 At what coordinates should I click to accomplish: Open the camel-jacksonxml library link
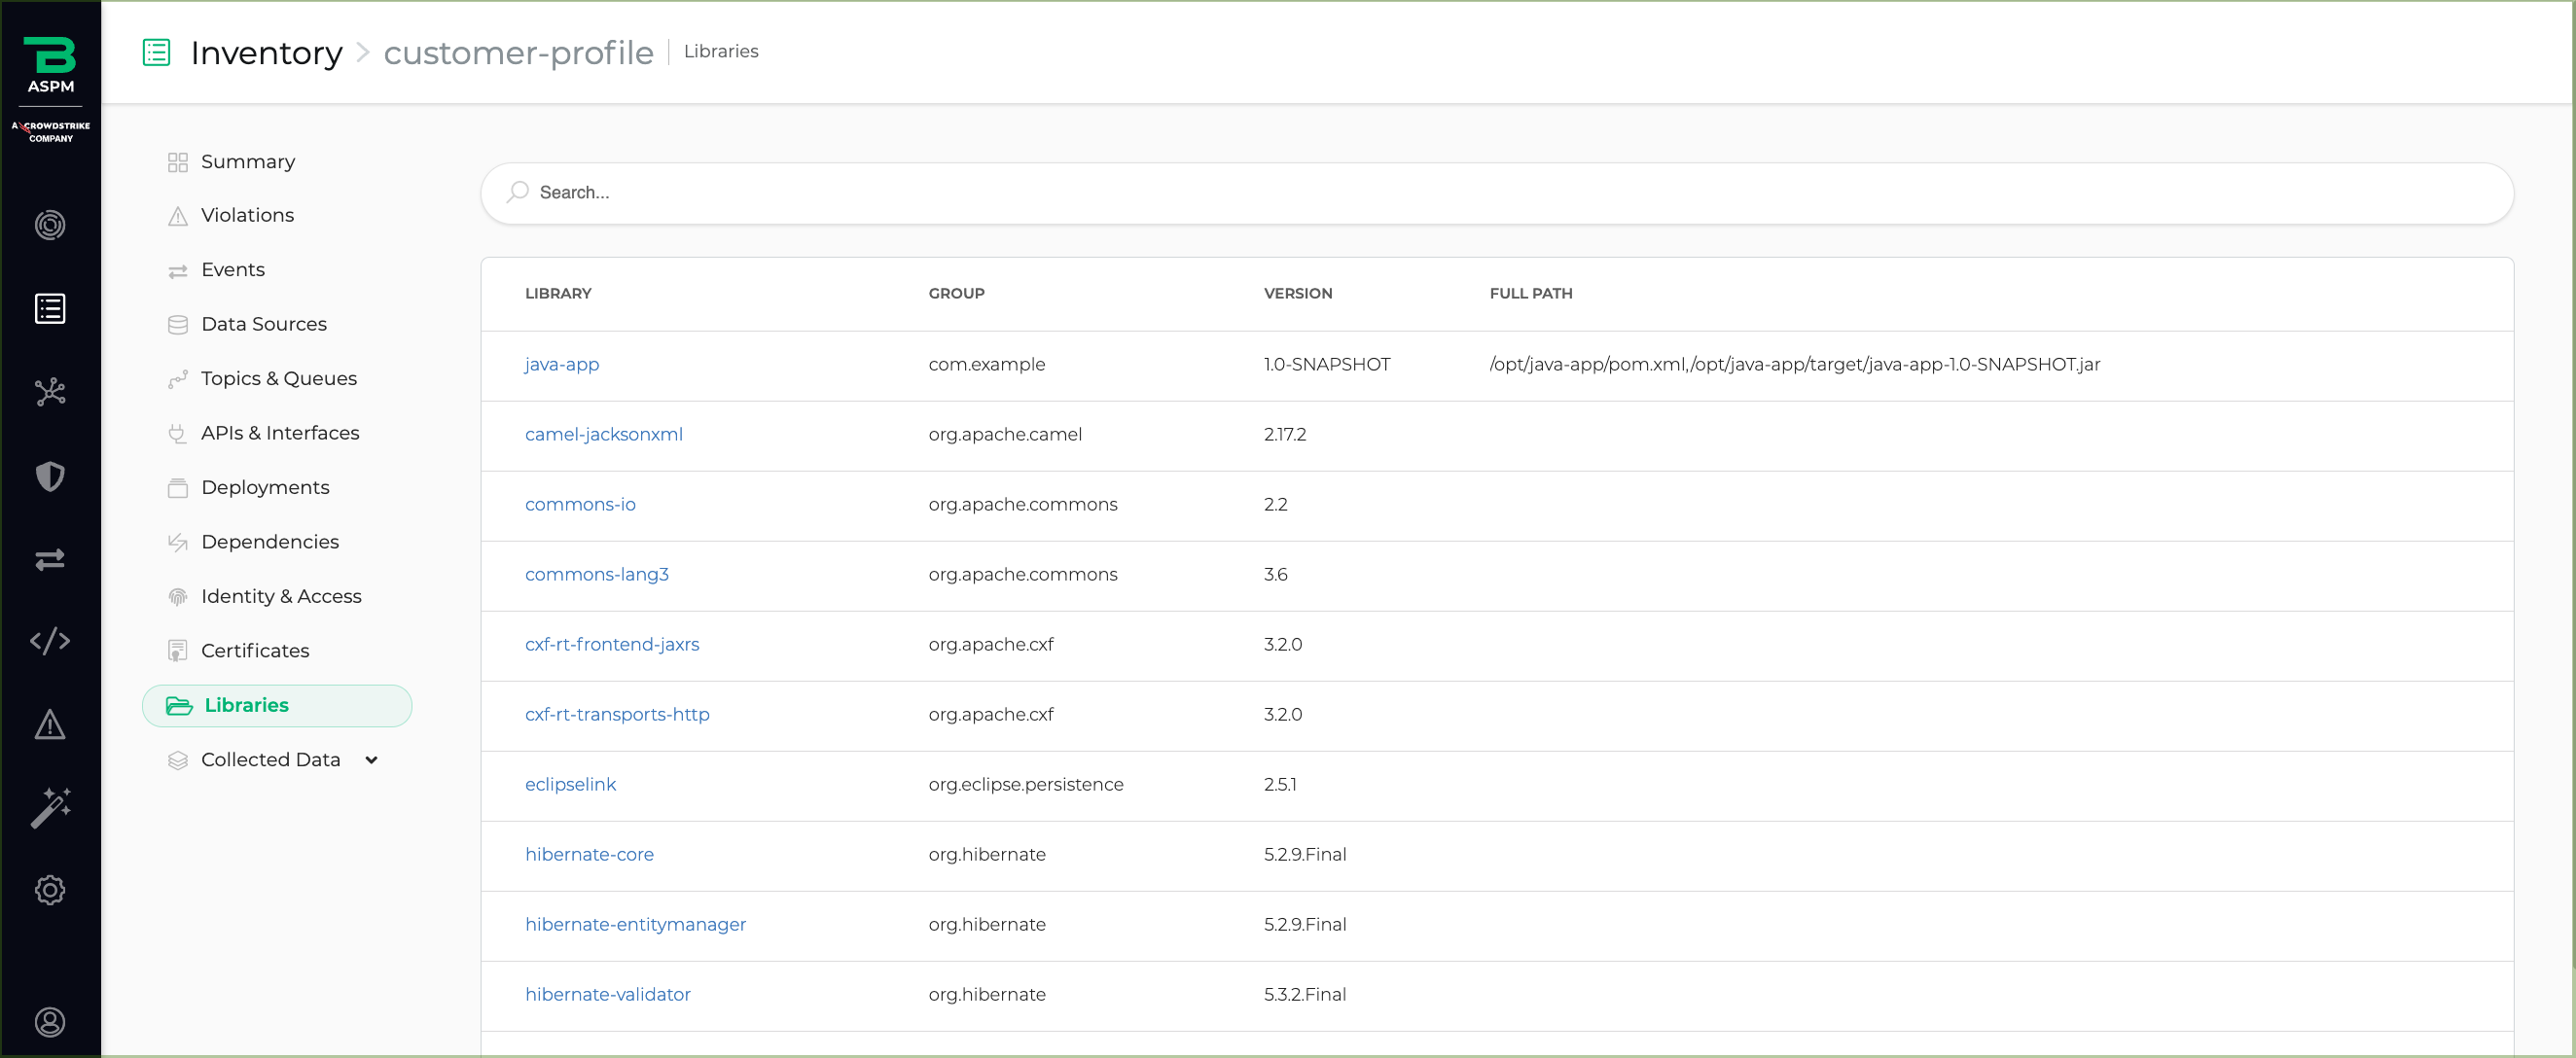(604, 435)
